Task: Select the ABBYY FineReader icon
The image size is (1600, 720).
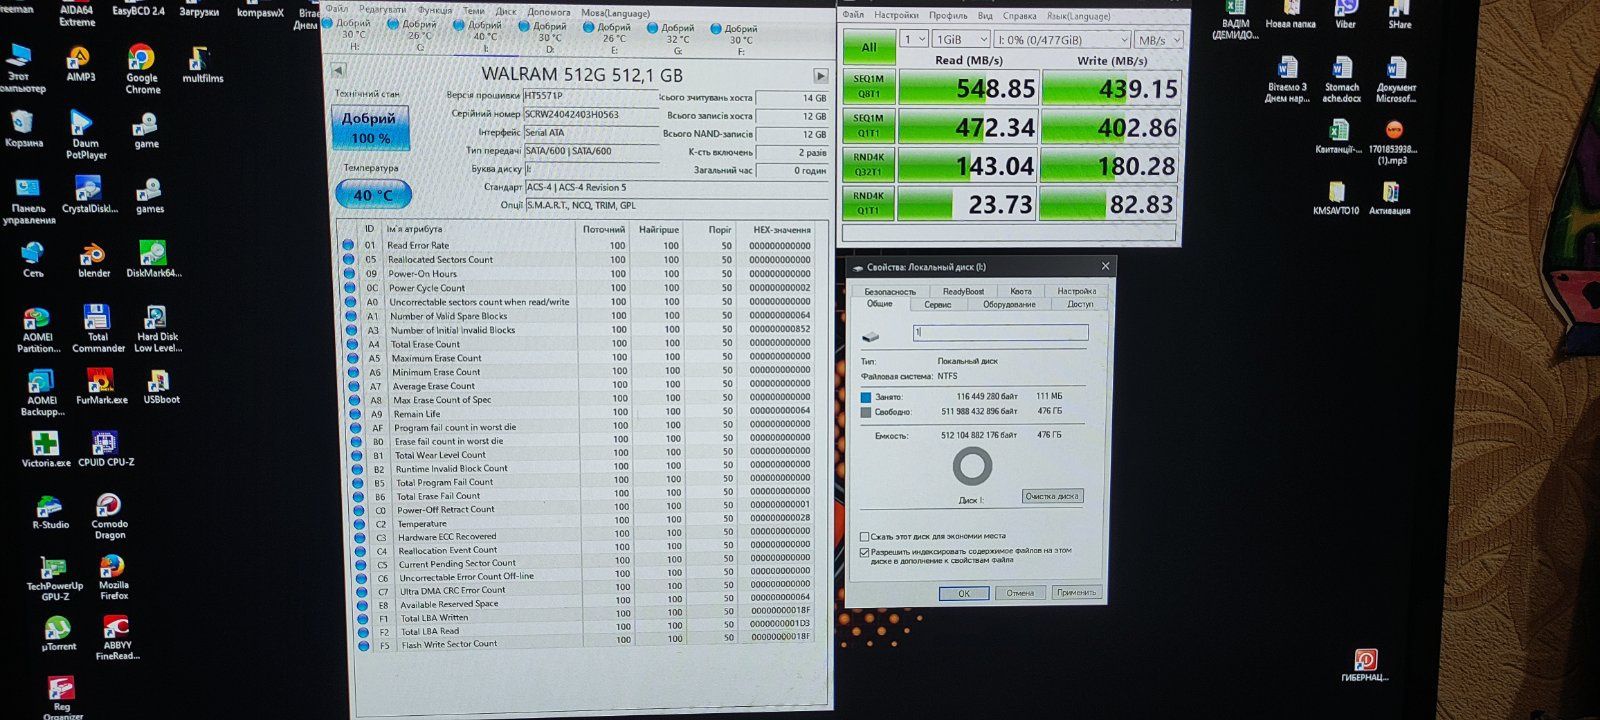Action: click(x=117, y=639)
